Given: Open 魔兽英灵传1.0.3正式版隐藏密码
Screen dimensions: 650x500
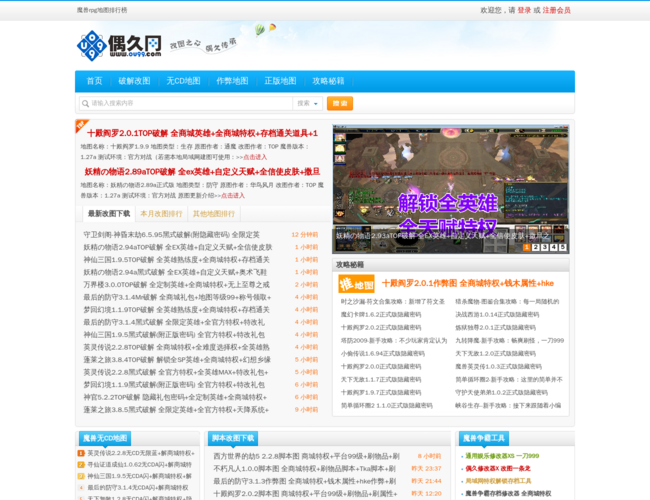Looking at the screenshot, I should tap(498, 367).
